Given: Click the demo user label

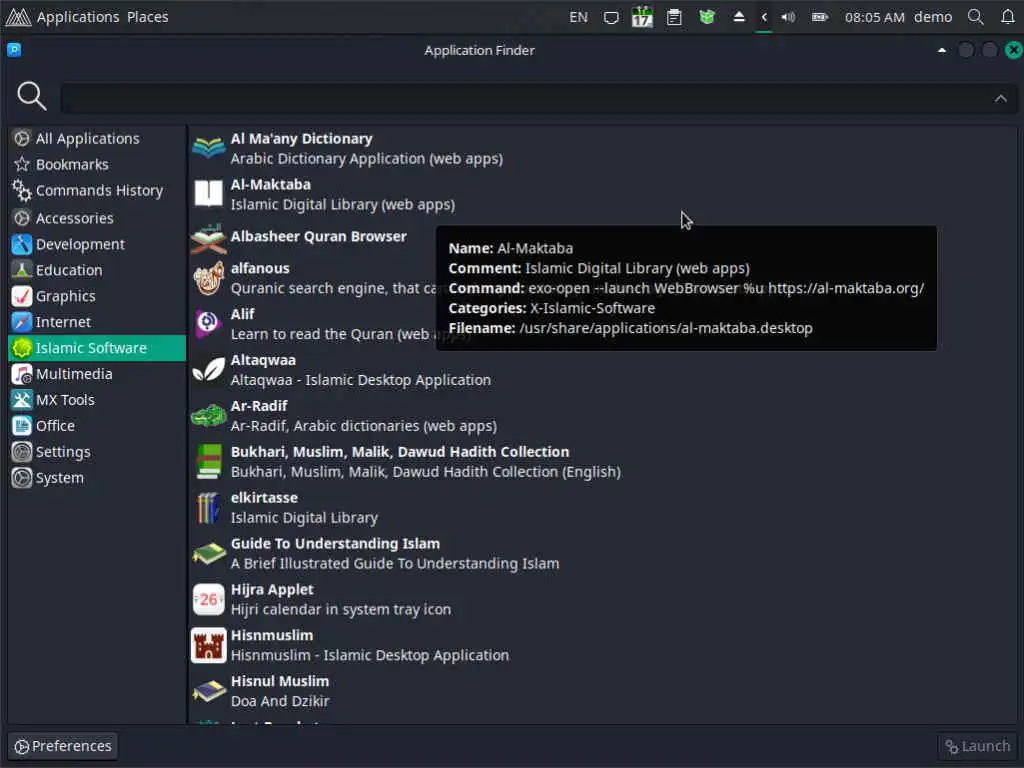Looking at the screenshot, I should pos(933,17).
